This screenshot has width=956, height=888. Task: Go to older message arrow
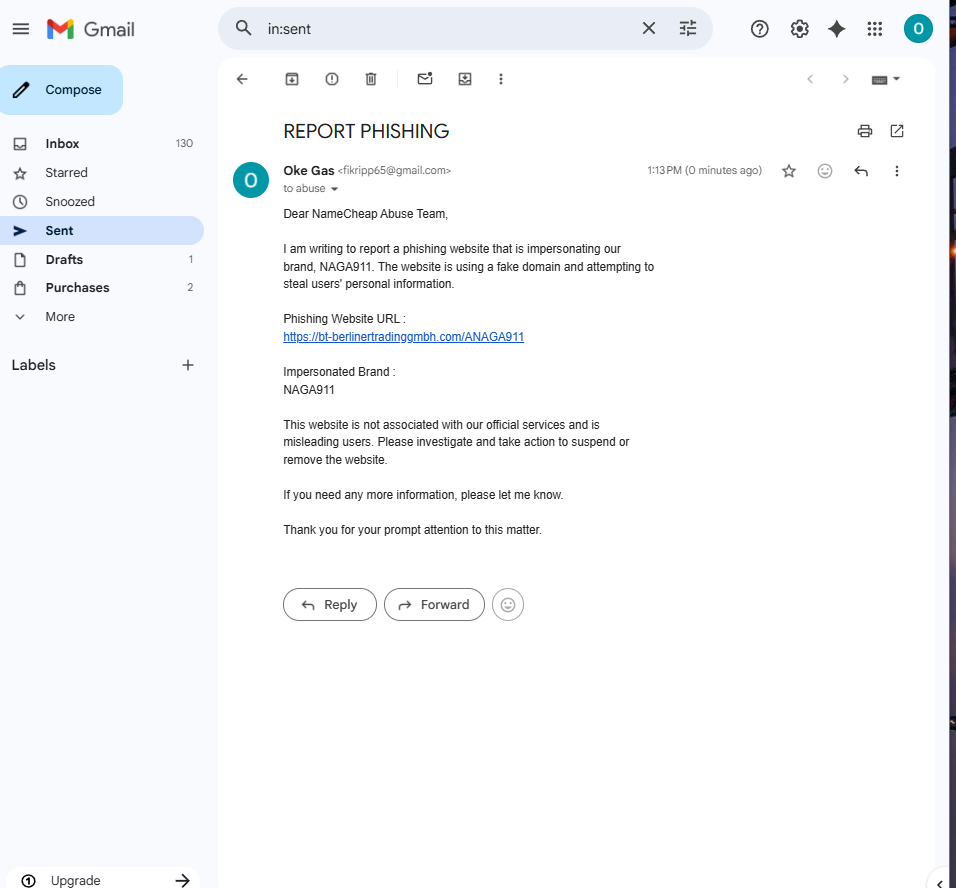(845, 79)
